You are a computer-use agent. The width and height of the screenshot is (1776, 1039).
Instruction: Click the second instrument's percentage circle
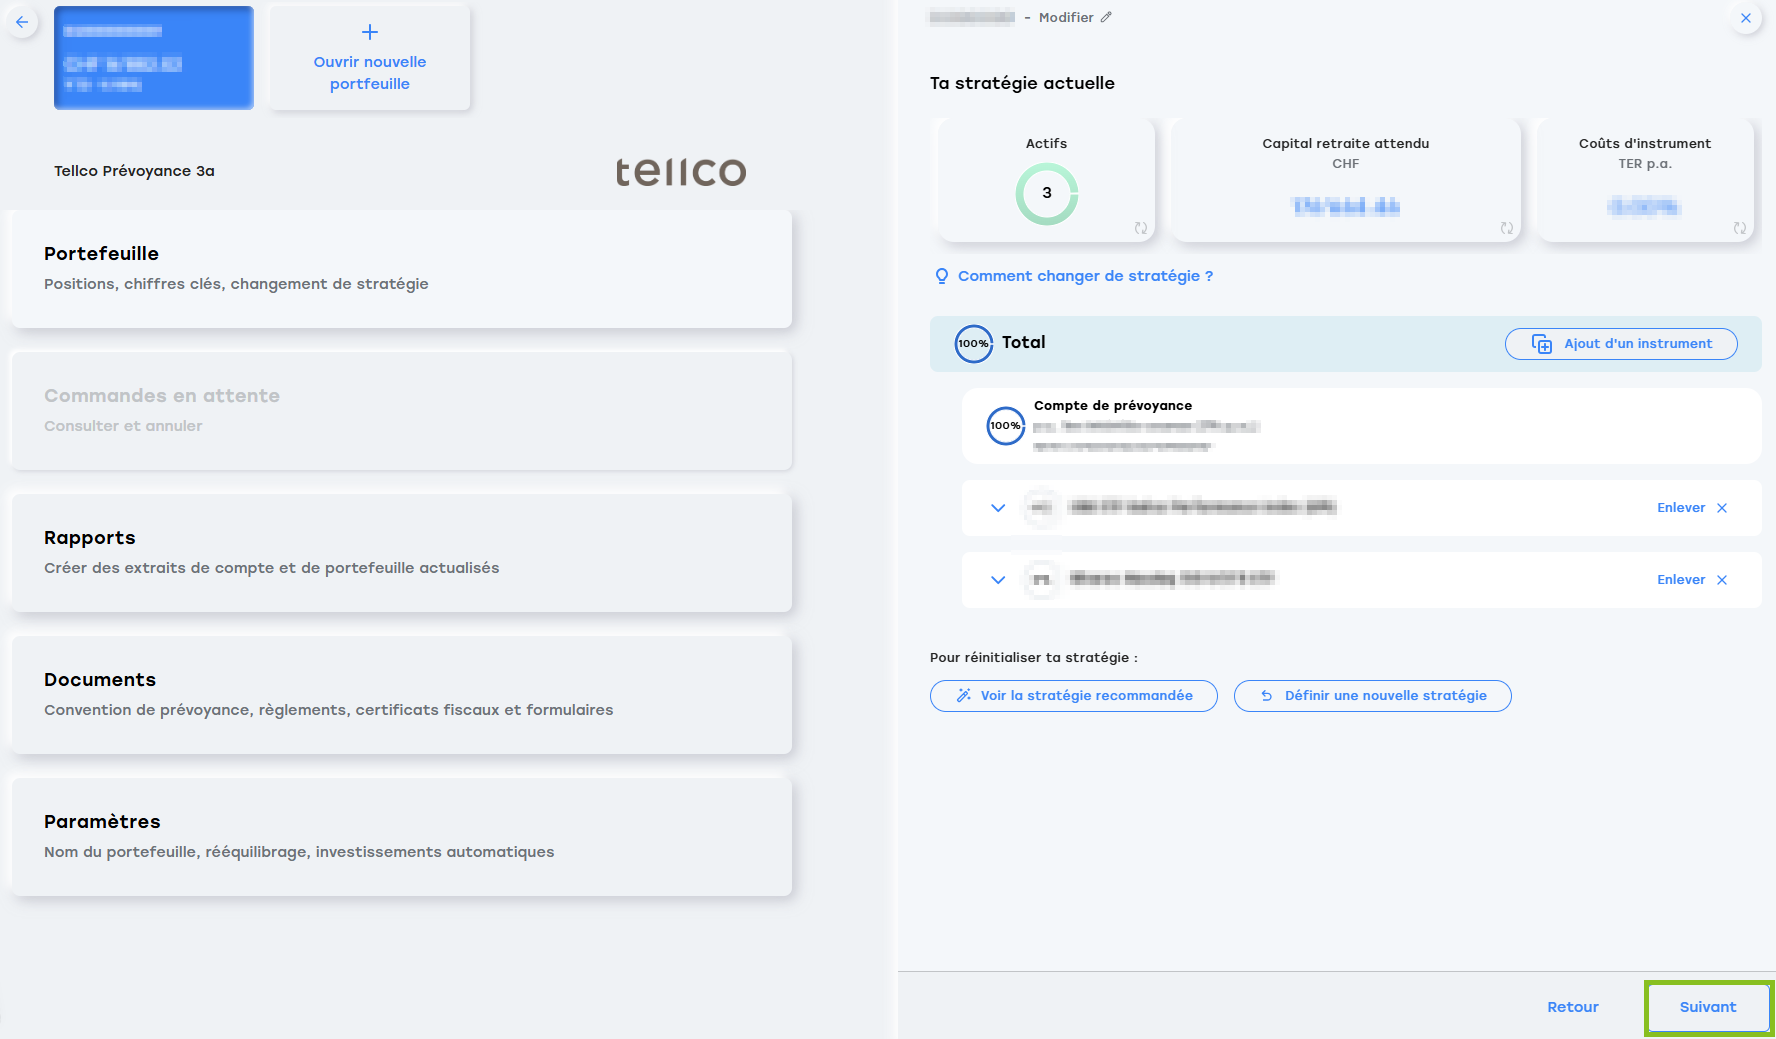click(1041, 580)
